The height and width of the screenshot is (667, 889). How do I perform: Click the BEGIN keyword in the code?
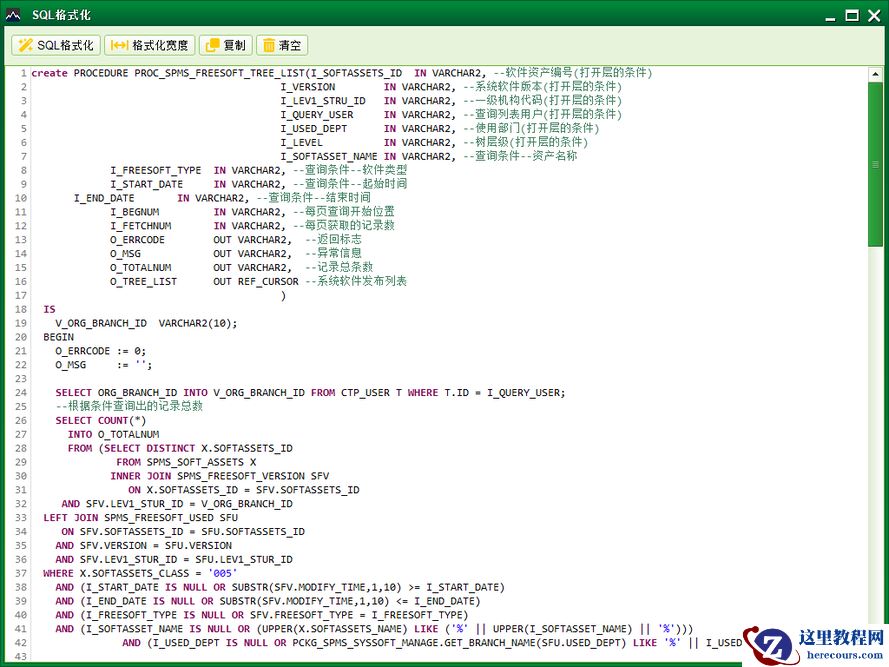(x=58, y=337)
